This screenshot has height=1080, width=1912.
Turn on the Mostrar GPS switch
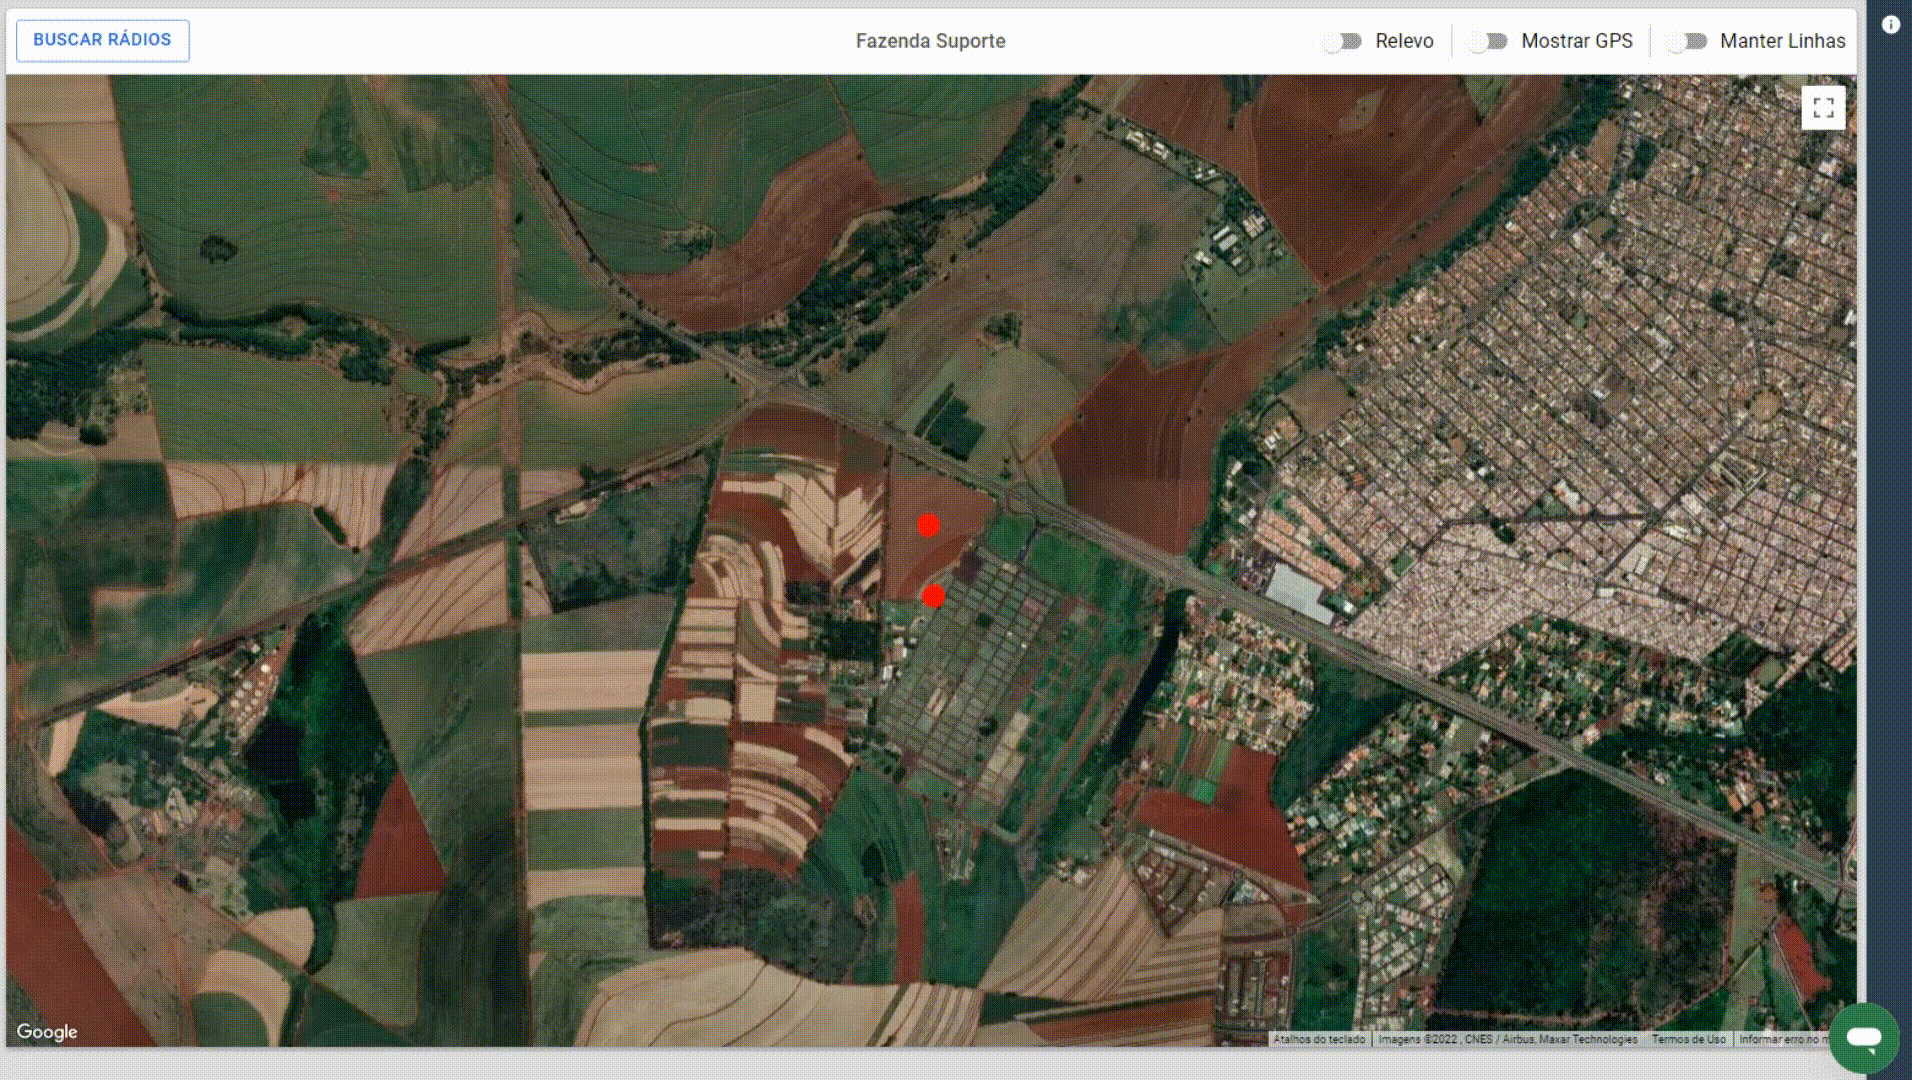click(x=1487, y=41)
